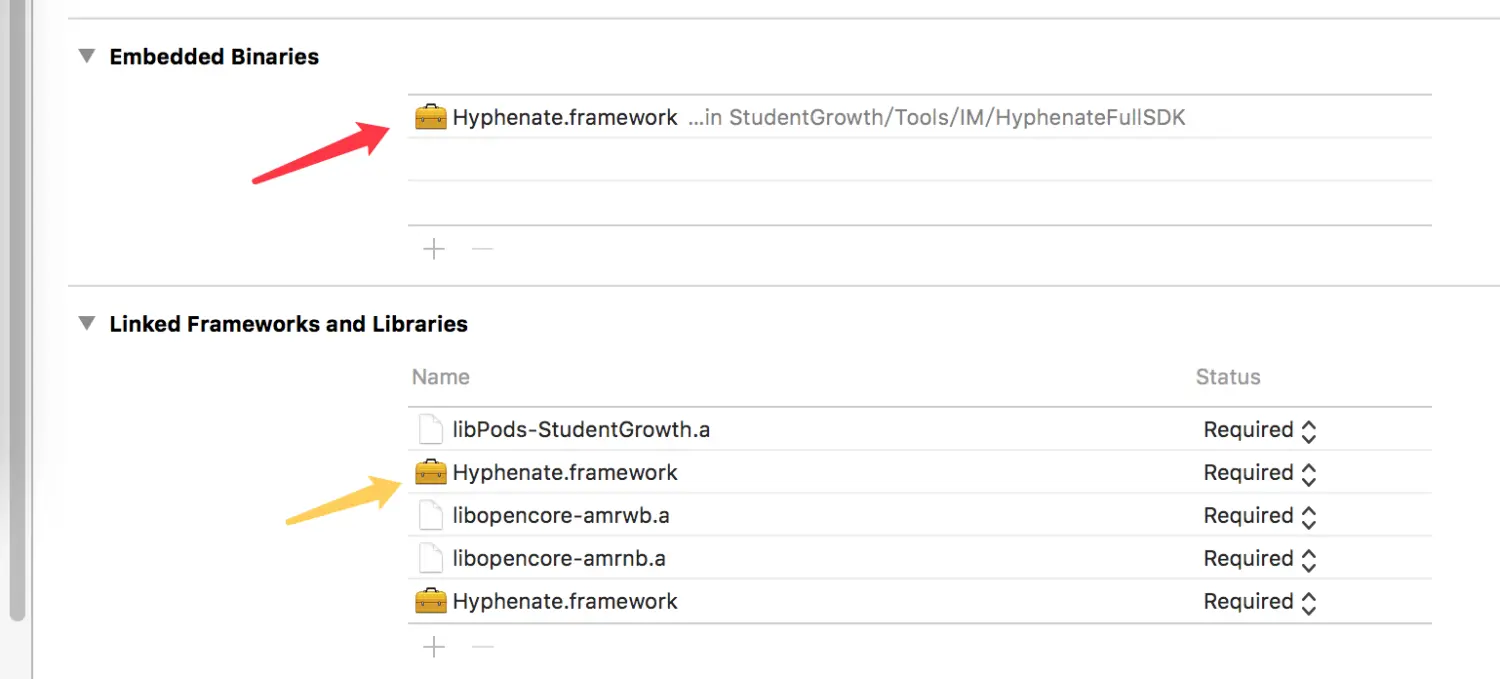This screenshot has width=1500, height=679.
Task: Click the Embedded Binaries section title
Action: click(x=214, y=57)
